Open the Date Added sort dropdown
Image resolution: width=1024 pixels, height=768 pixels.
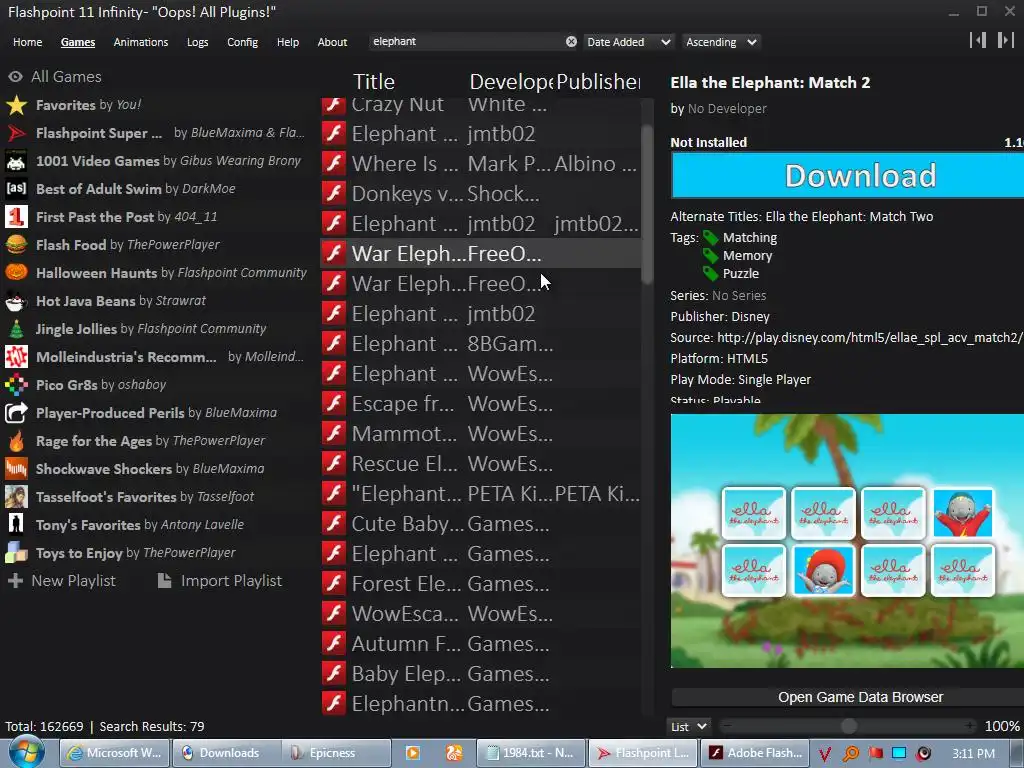[628, 42]
